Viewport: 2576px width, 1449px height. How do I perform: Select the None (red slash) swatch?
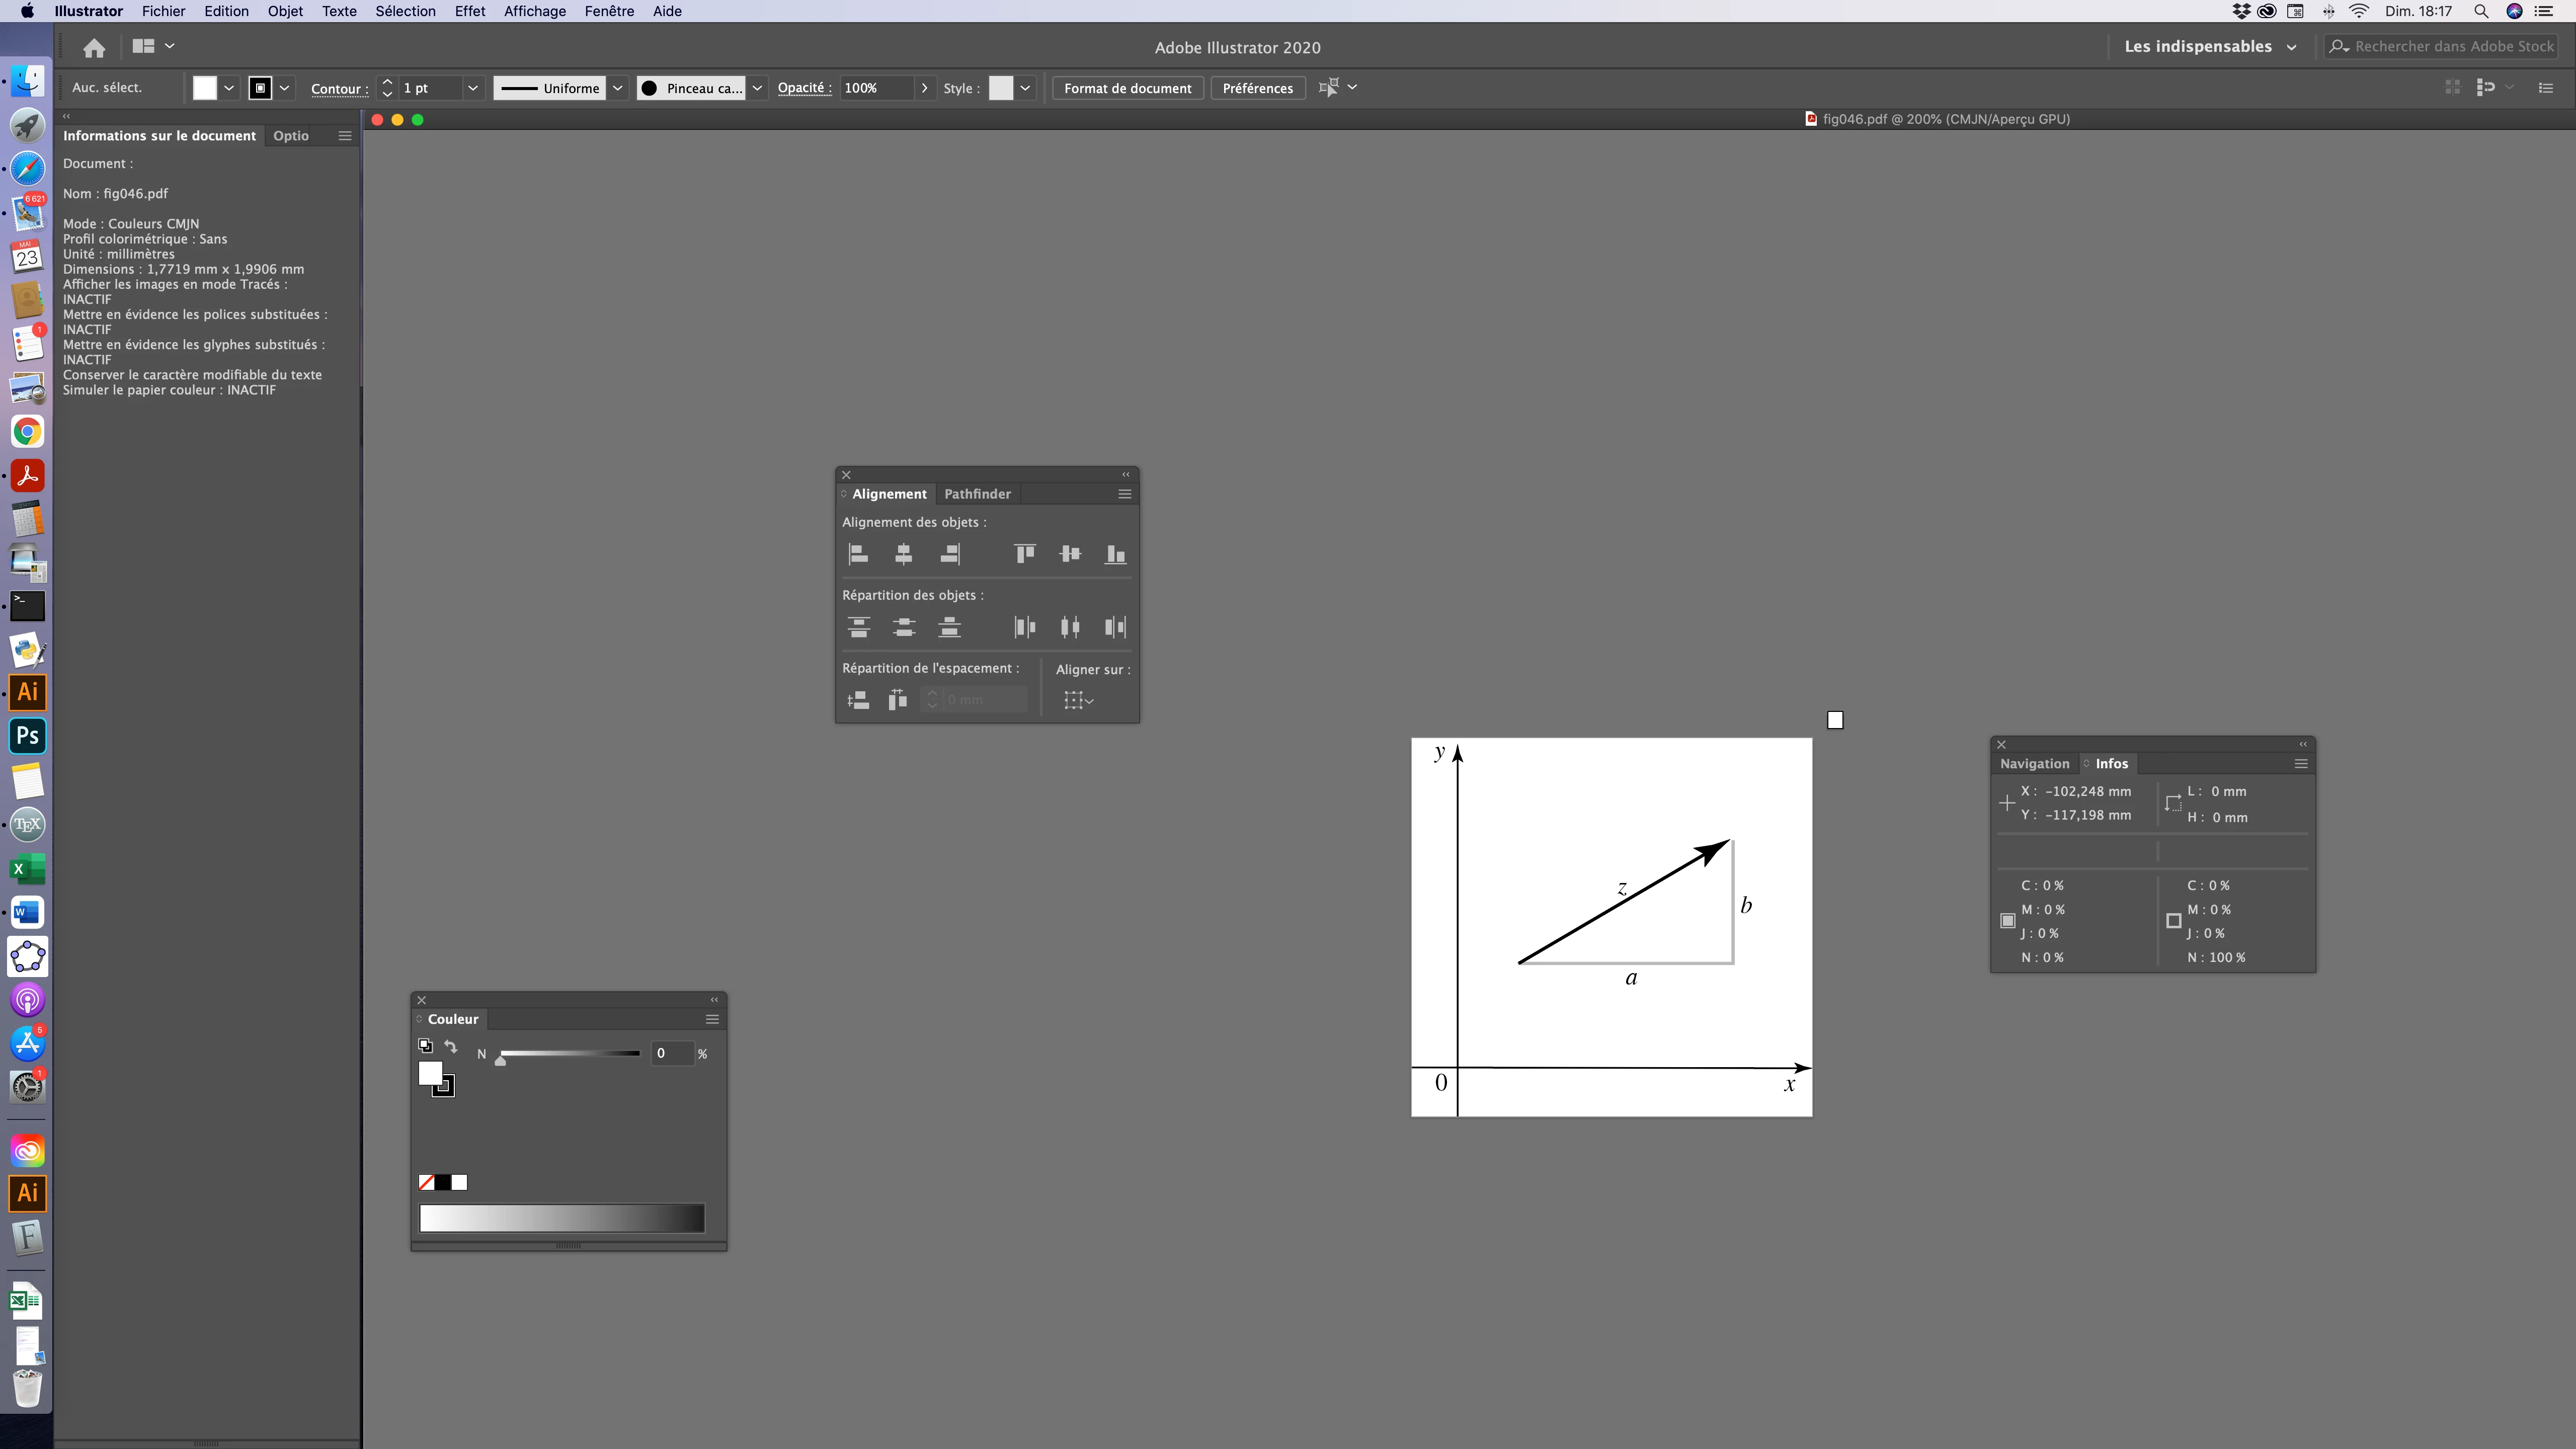[x=426, y=1182]
